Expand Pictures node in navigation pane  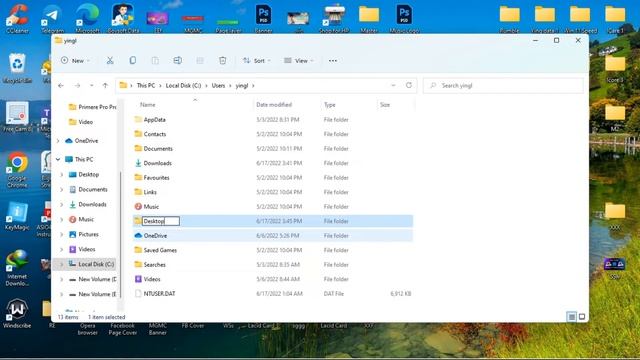[62, 234]
